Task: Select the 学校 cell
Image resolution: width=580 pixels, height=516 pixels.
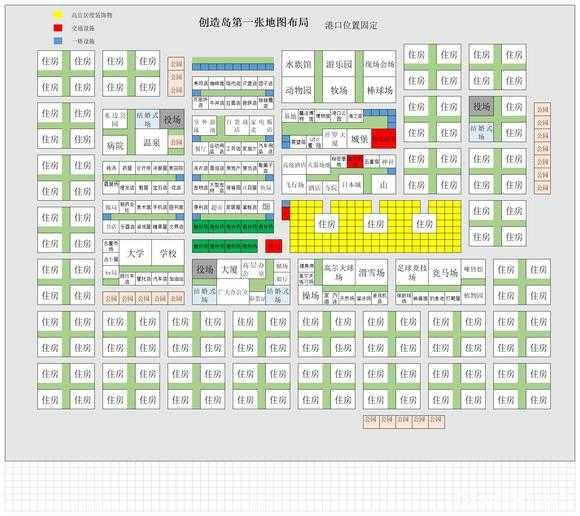Action: point(168,253)
